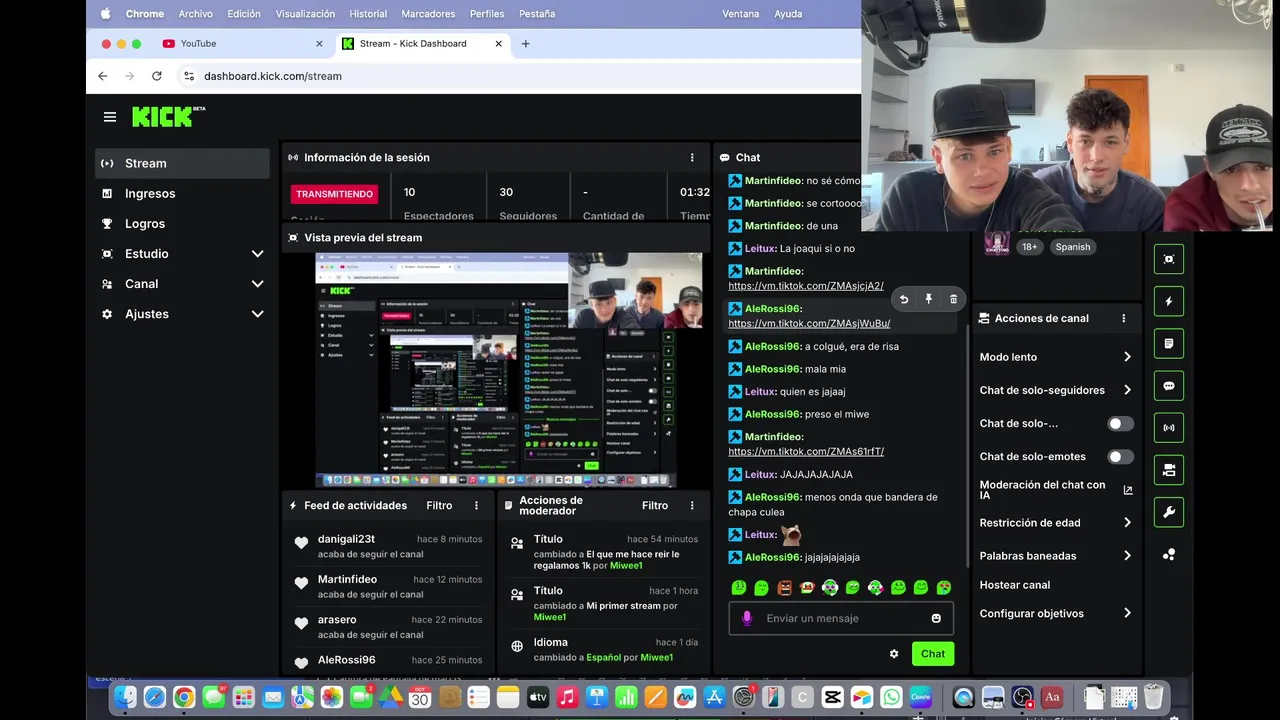The width and height of the screenshot is (1280, 720).
Task: Select Stream in the sidebar
Action: [183, 164]
